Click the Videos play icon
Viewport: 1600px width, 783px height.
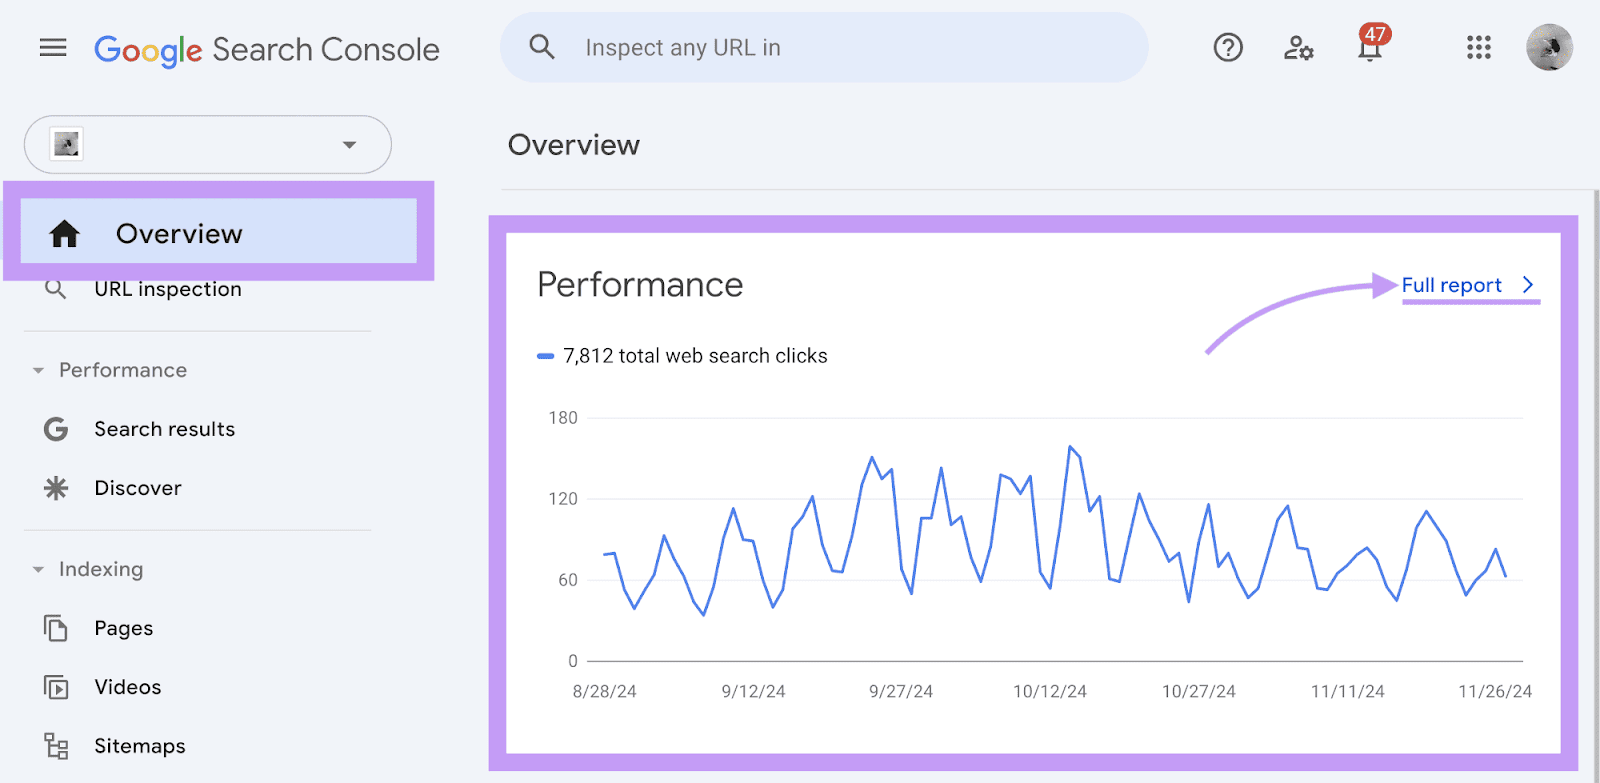click(x=56, y=687)
